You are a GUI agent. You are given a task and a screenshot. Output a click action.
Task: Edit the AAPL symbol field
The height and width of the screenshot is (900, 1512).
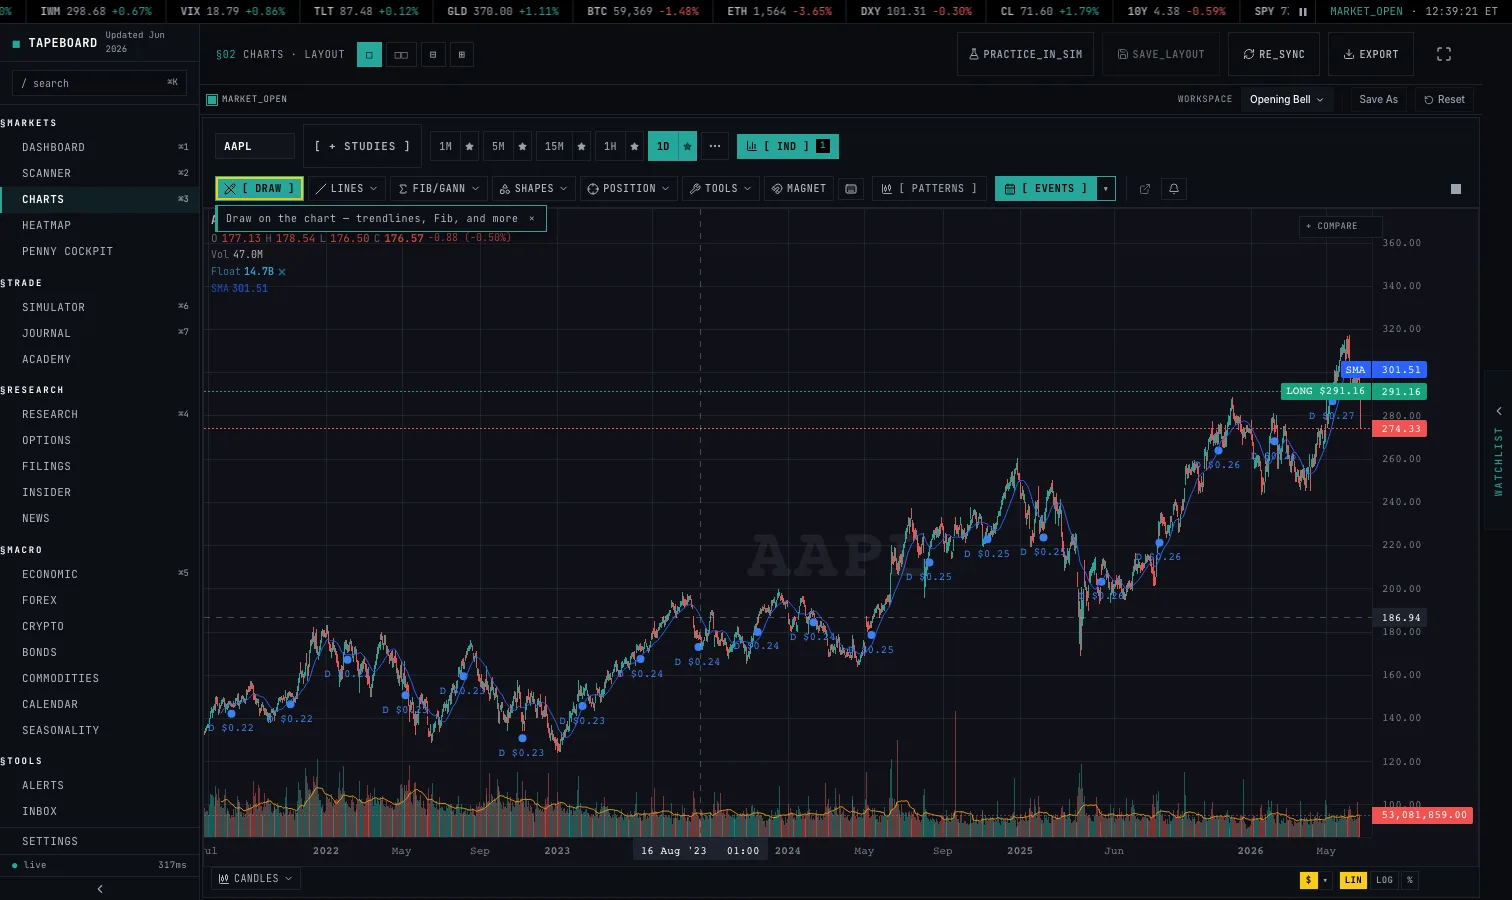255,146
